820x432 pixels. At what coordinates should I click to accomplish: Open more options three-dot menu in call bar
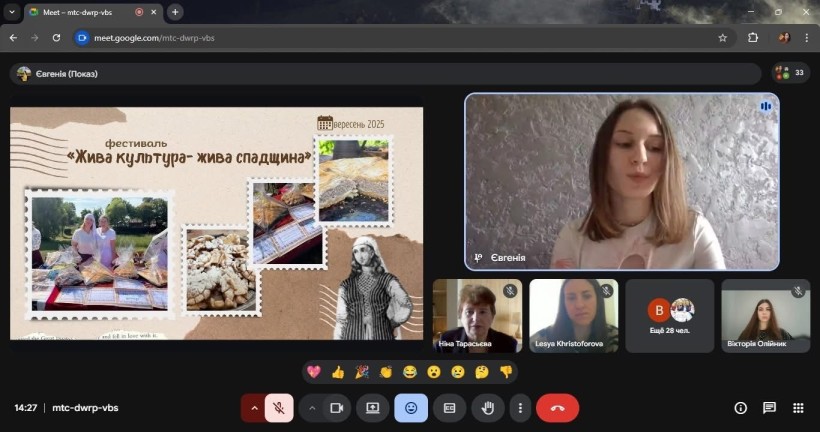coord(519,408)
